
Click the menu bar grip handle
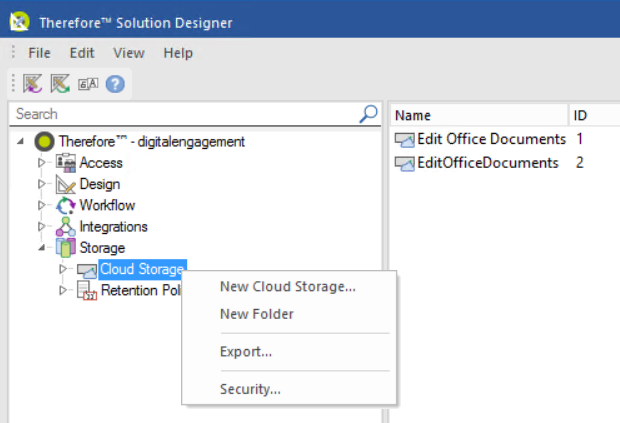13,52
